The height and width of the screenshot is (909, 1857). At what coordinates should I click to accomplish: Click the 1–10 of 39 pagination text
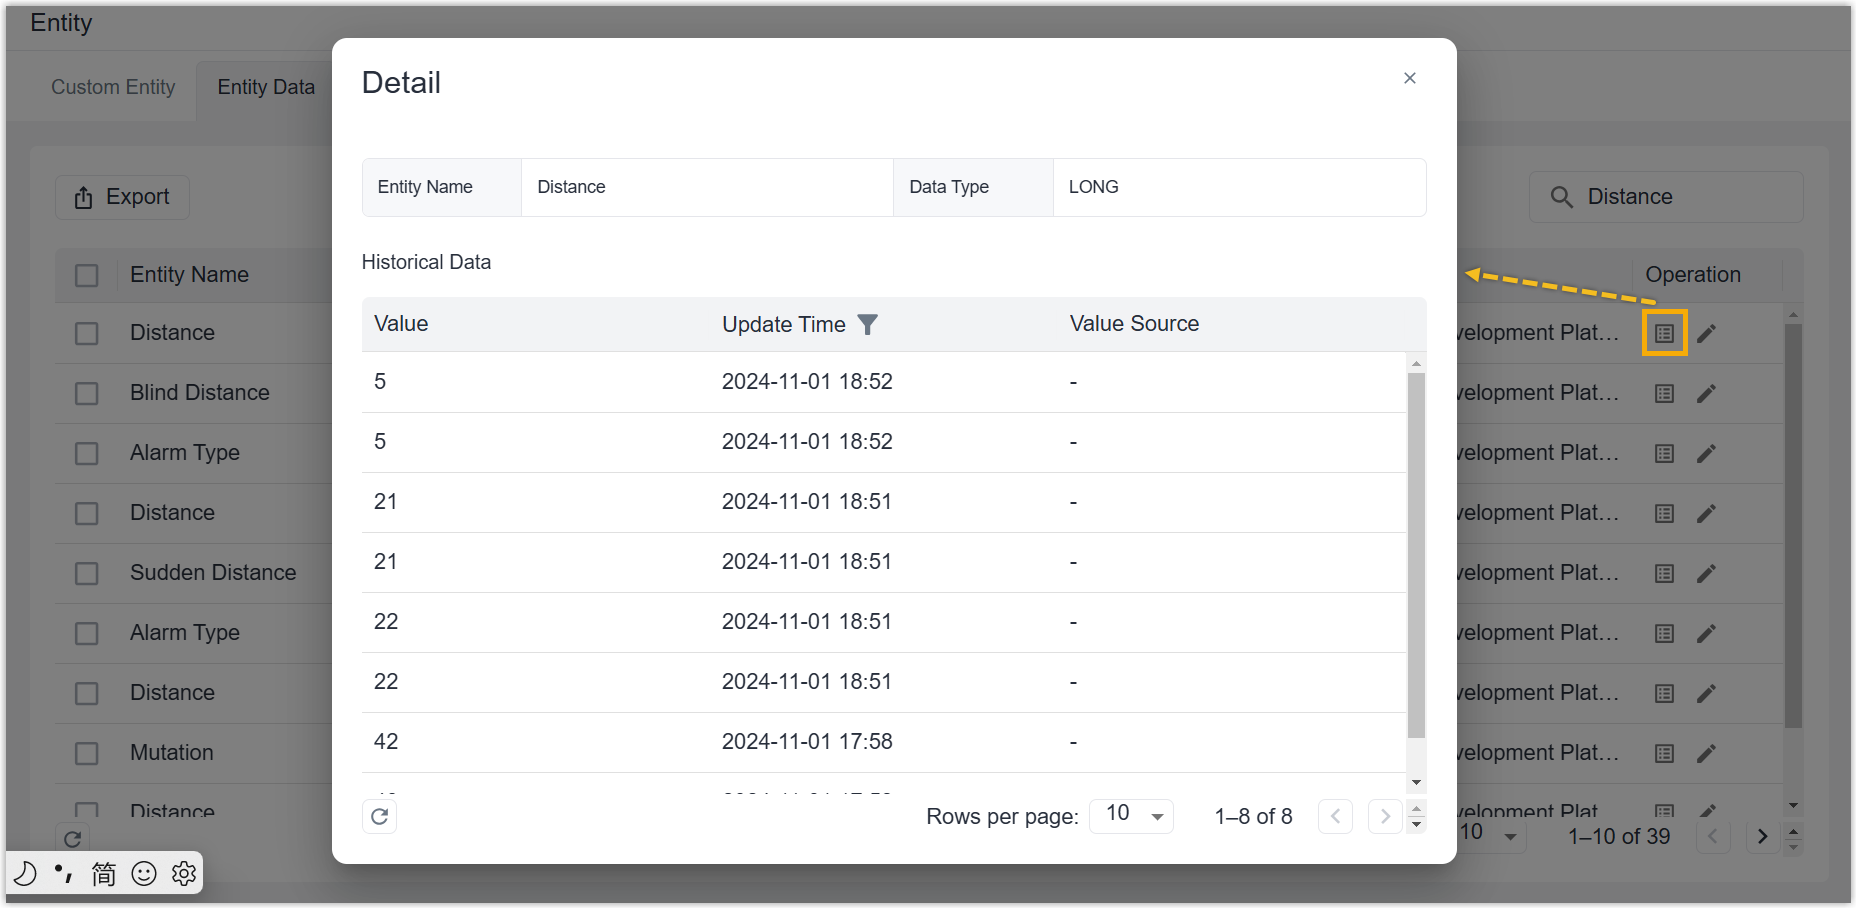(x=1619, y=837)
